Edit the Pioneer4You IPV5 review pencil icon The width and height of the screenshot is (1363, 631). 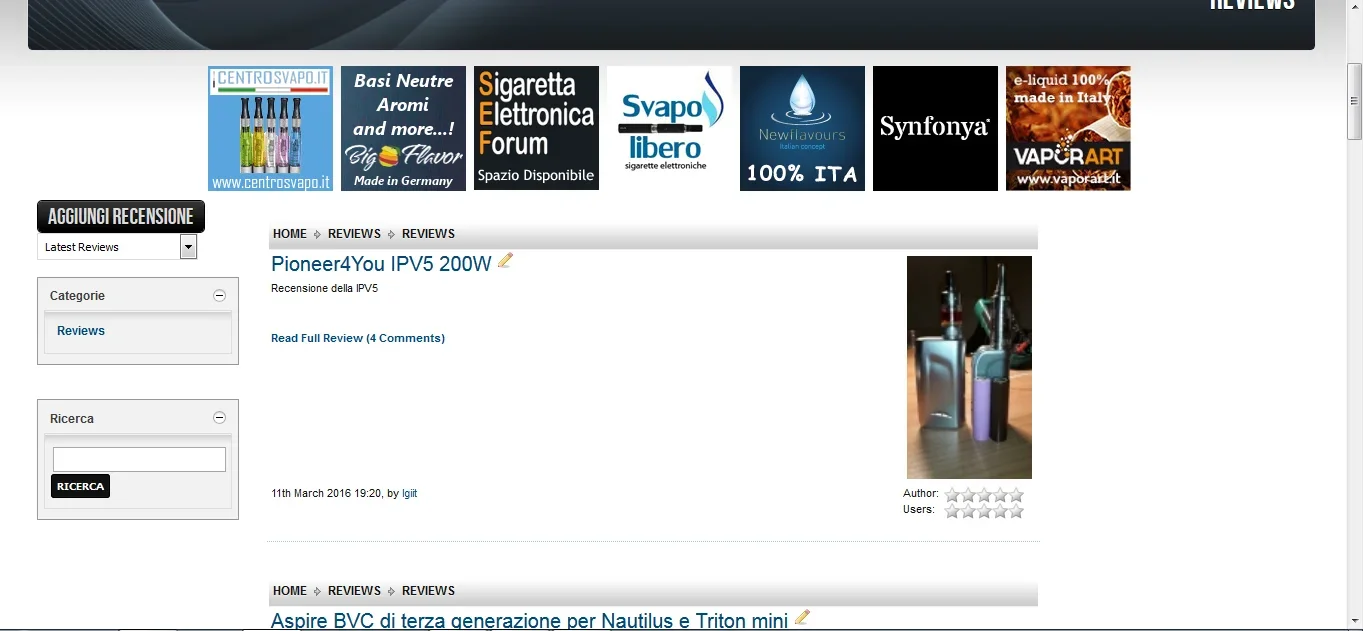[505, 261]
